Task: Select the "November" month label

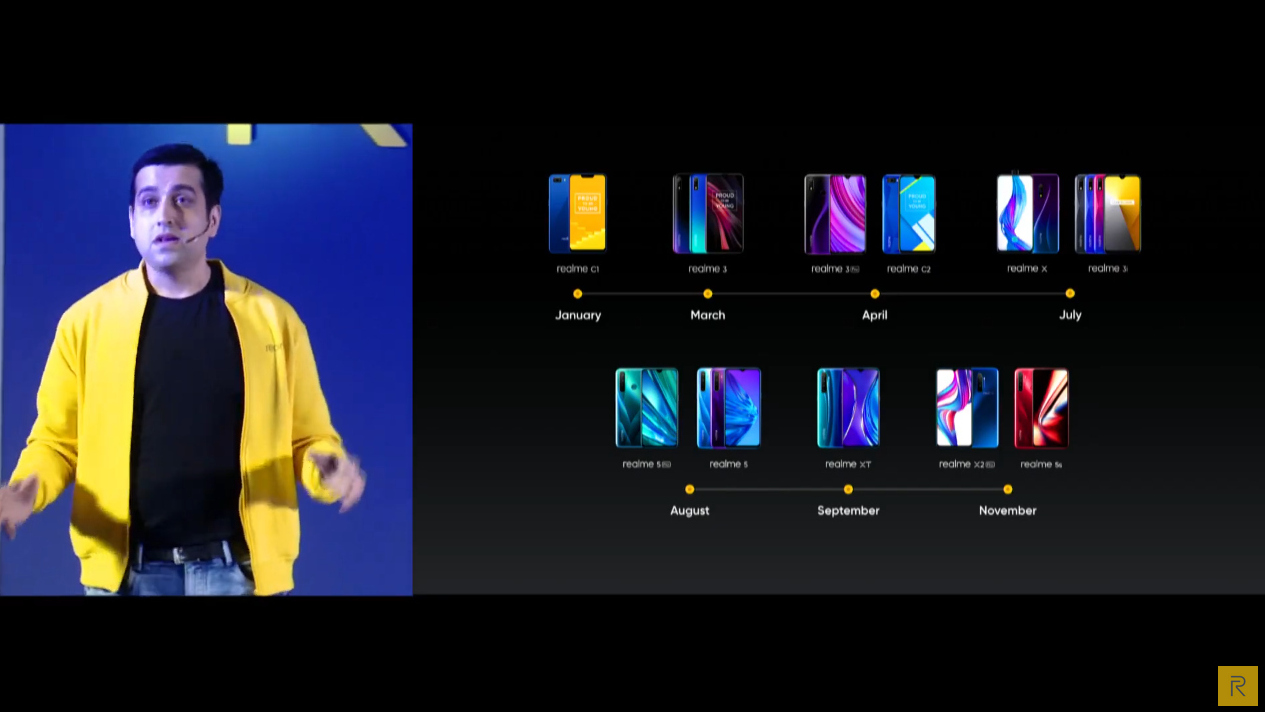Action: tap(1008, 510)
